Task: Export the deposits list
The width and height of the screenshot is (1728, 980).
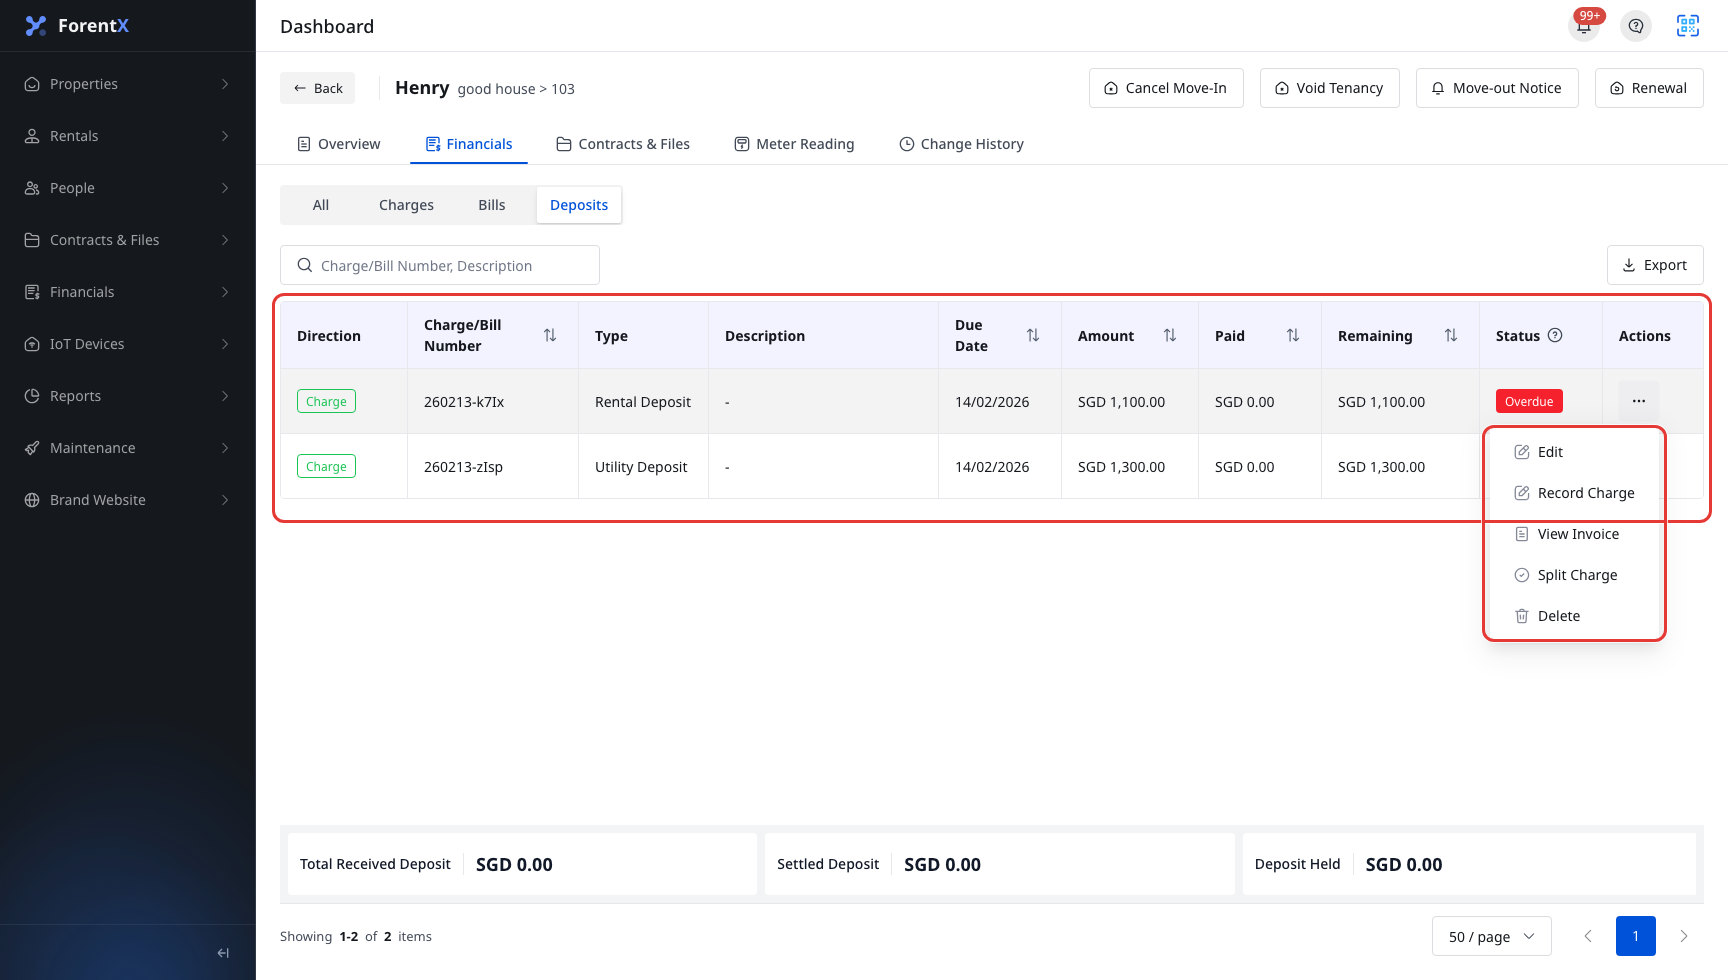Action: [1655, 265]
